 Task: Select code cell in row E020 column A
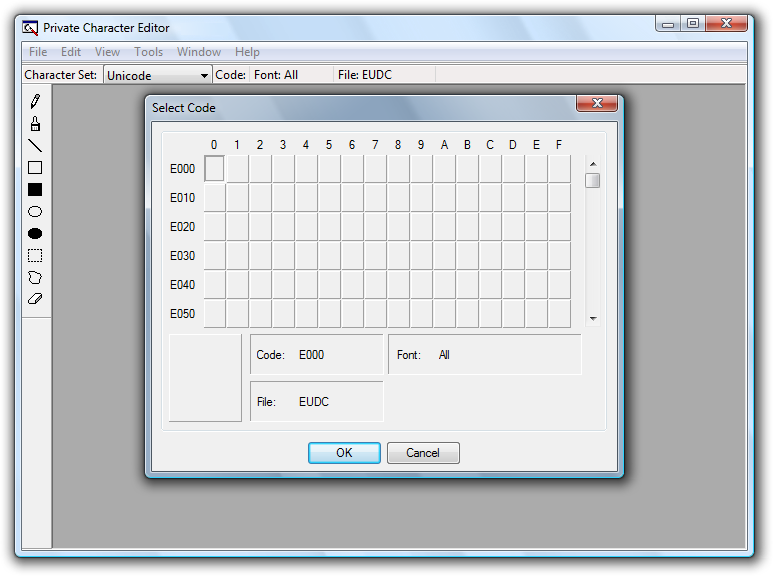coord(444,227)
